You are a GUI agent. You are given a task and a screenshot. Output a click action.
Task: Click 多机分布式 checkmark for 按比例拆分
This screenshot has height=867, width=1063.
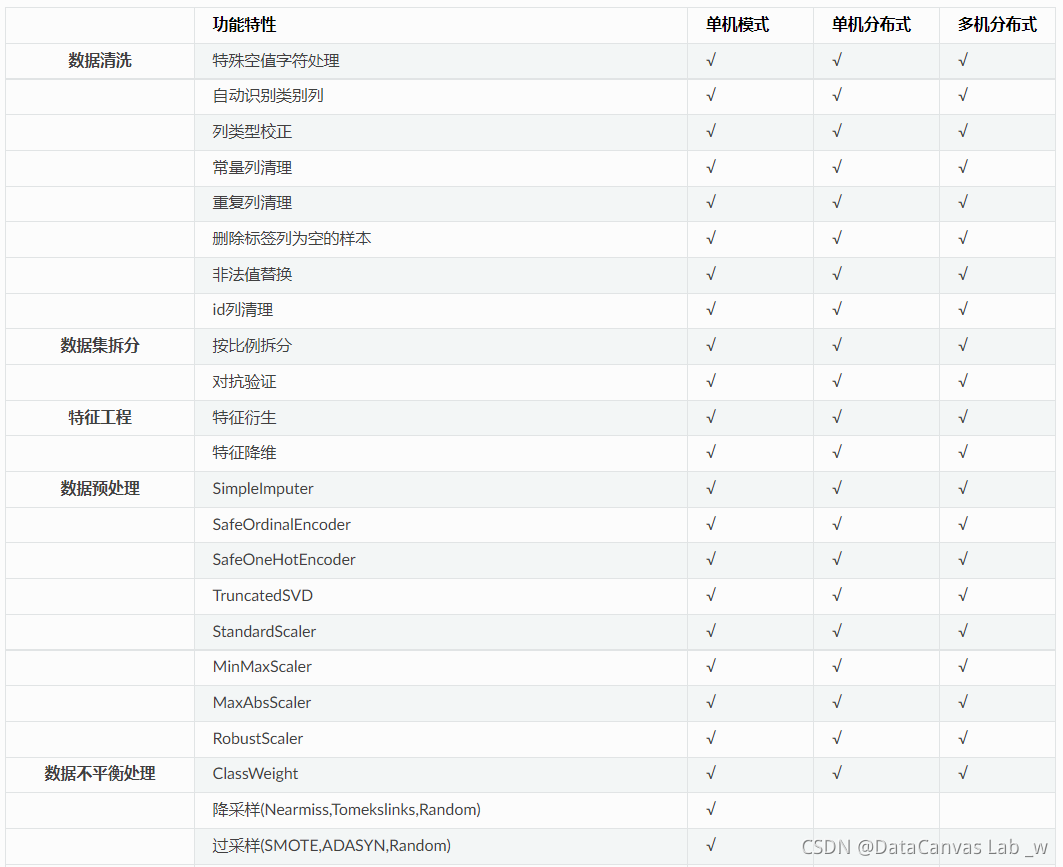963,345
